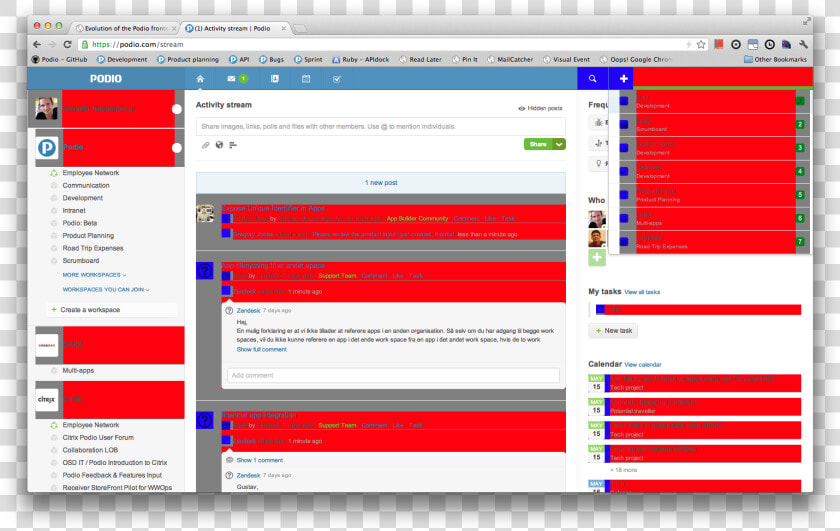This screenshot has width=840, height=531.
Task: Click the Podio organization logo in sidebar
Action: tap(47, 147)
